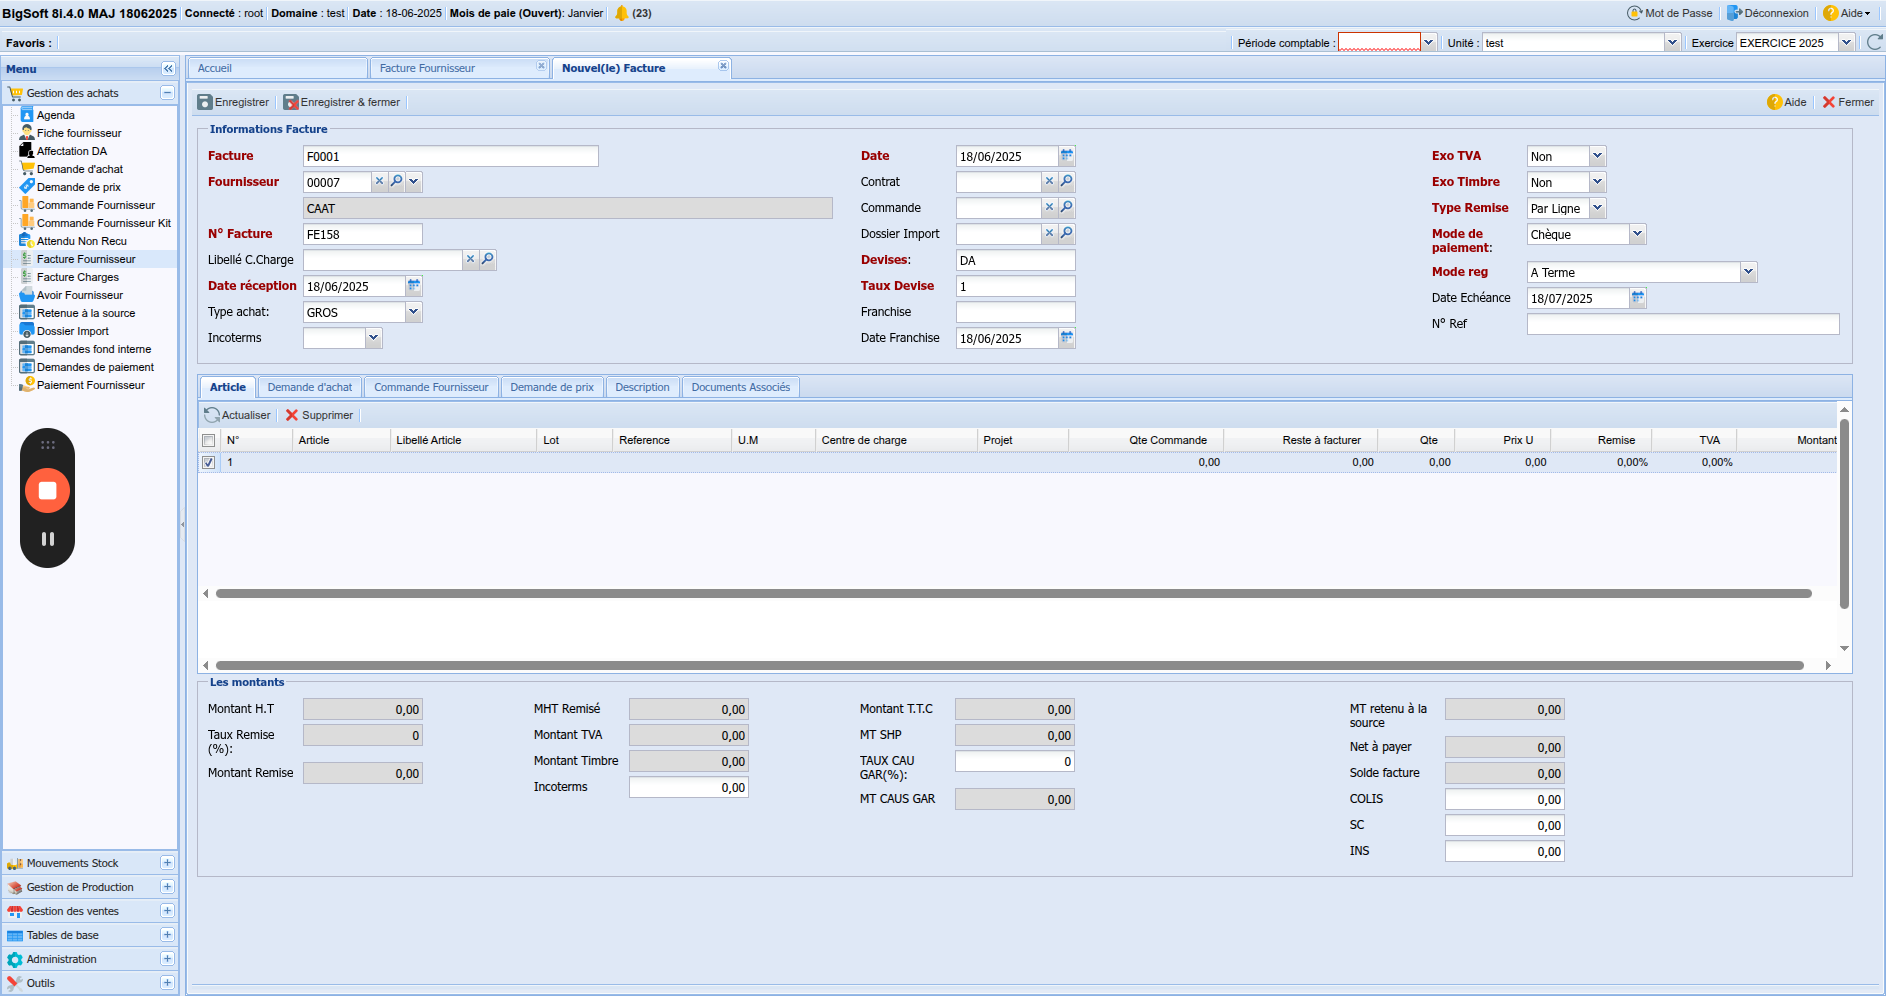Screen dimensions: 1886x996
Task: Pause the screen recording
Action: (47, 539)
